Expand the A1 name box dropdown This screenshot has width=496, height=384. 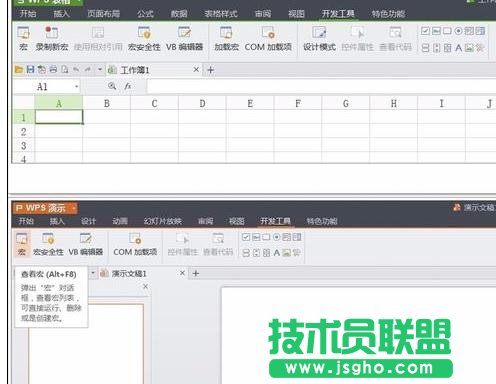coord(77,87)
